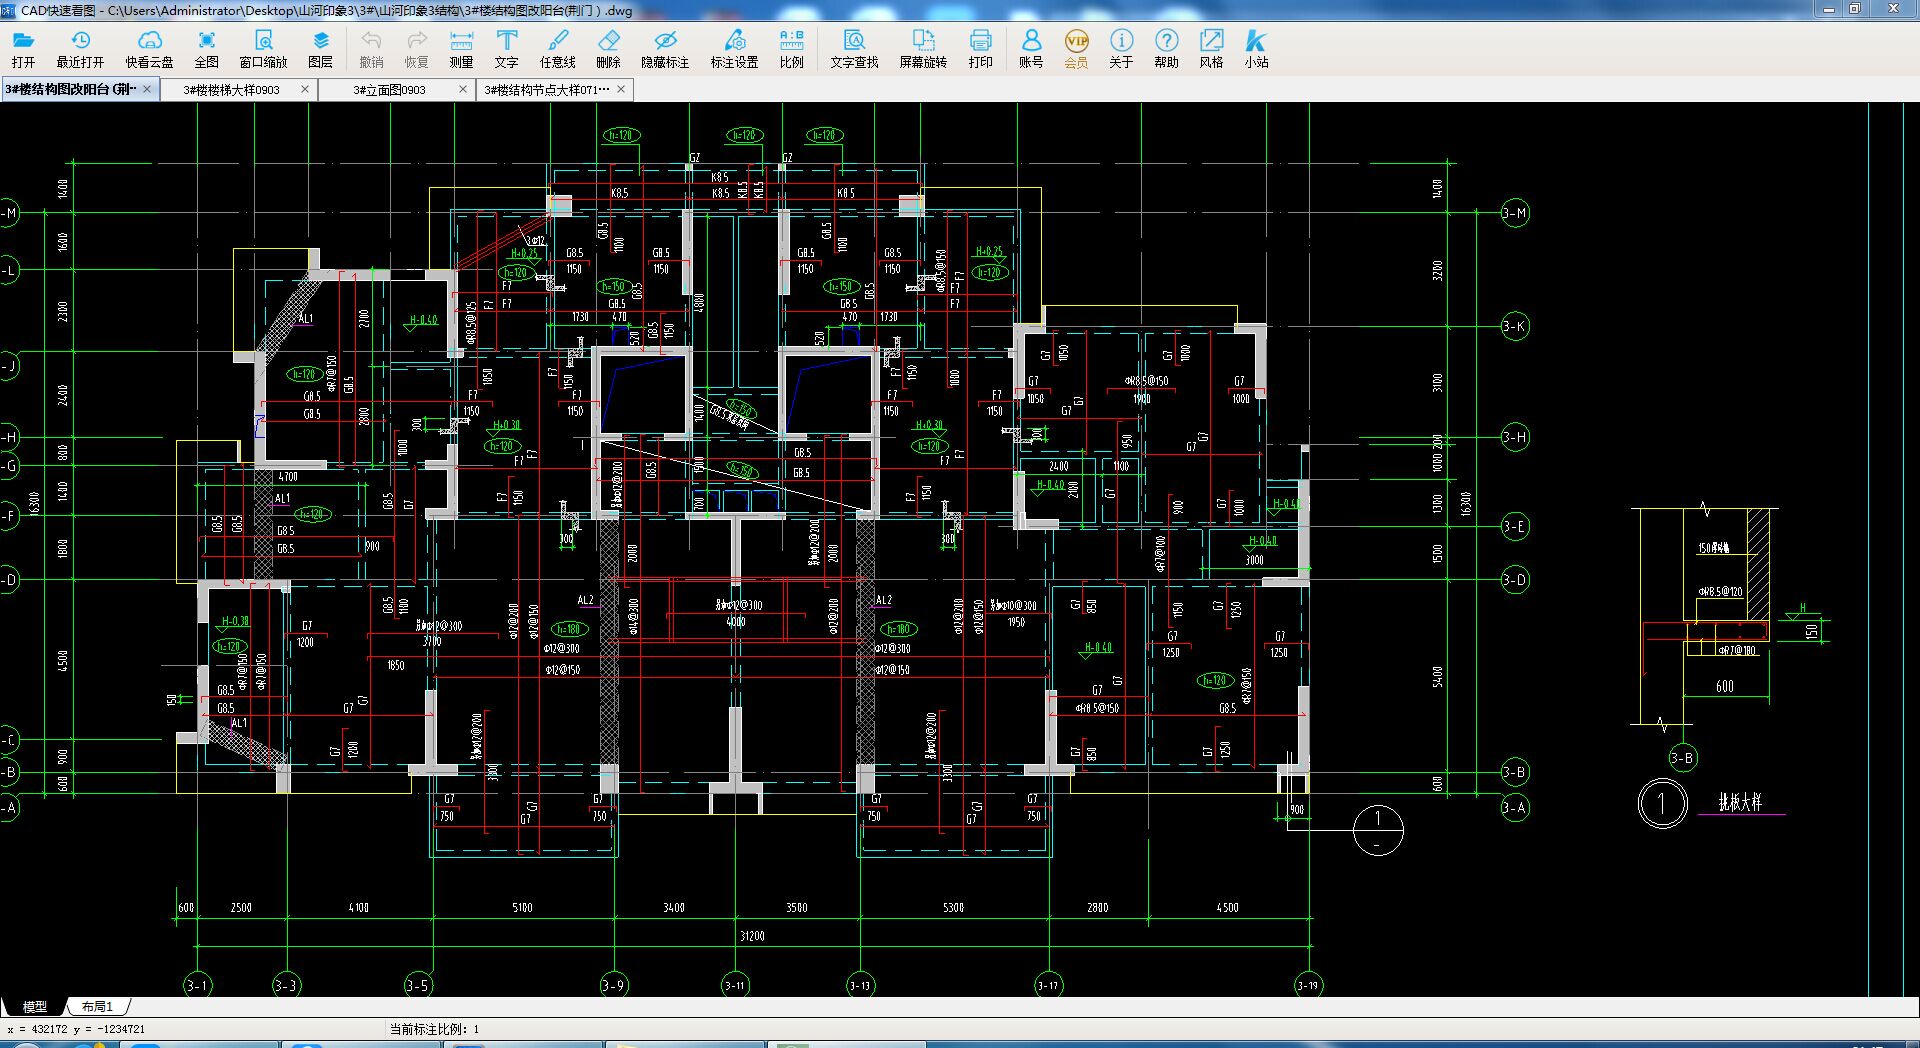The image size is (1920, 1048).
Task: Click the 风格 style icon
Action: click(1211, 48)
